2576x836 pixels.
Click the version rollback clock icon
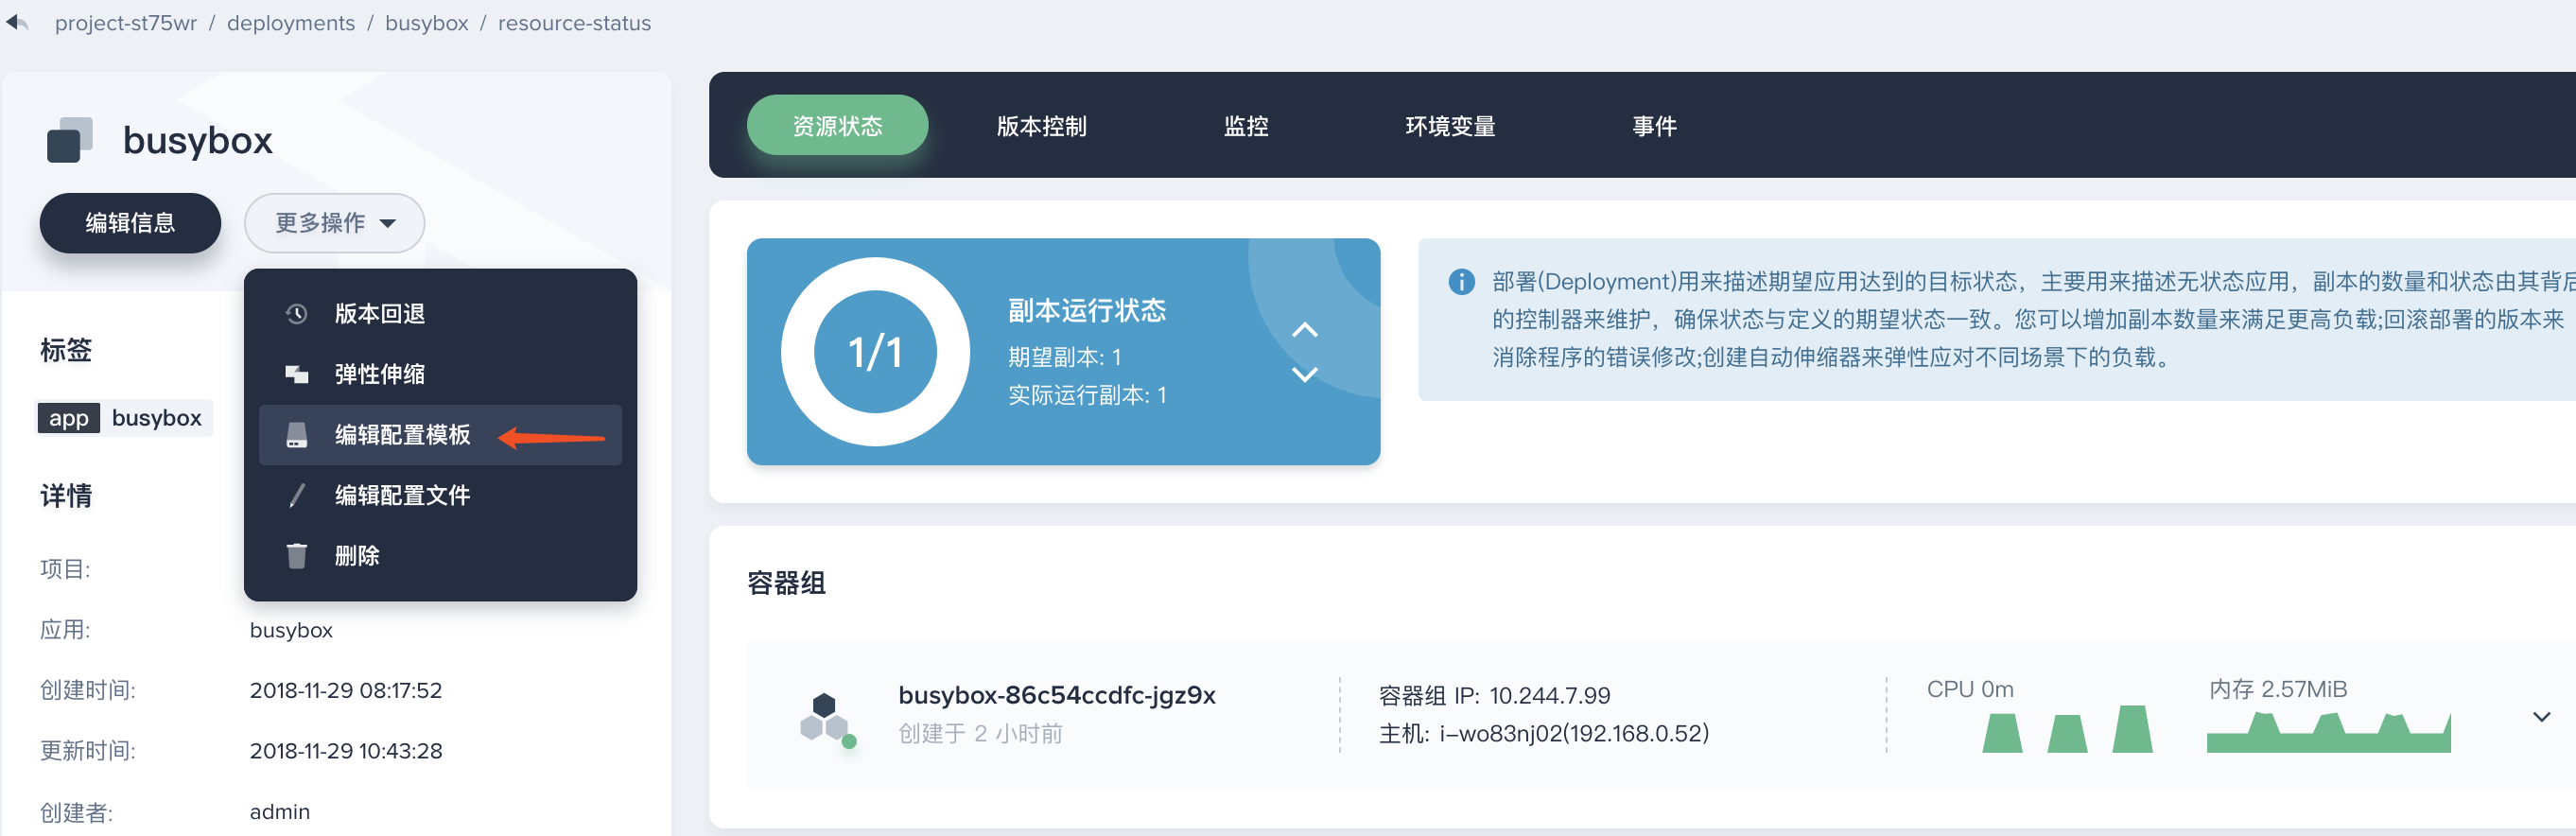(x=296, y=314)
